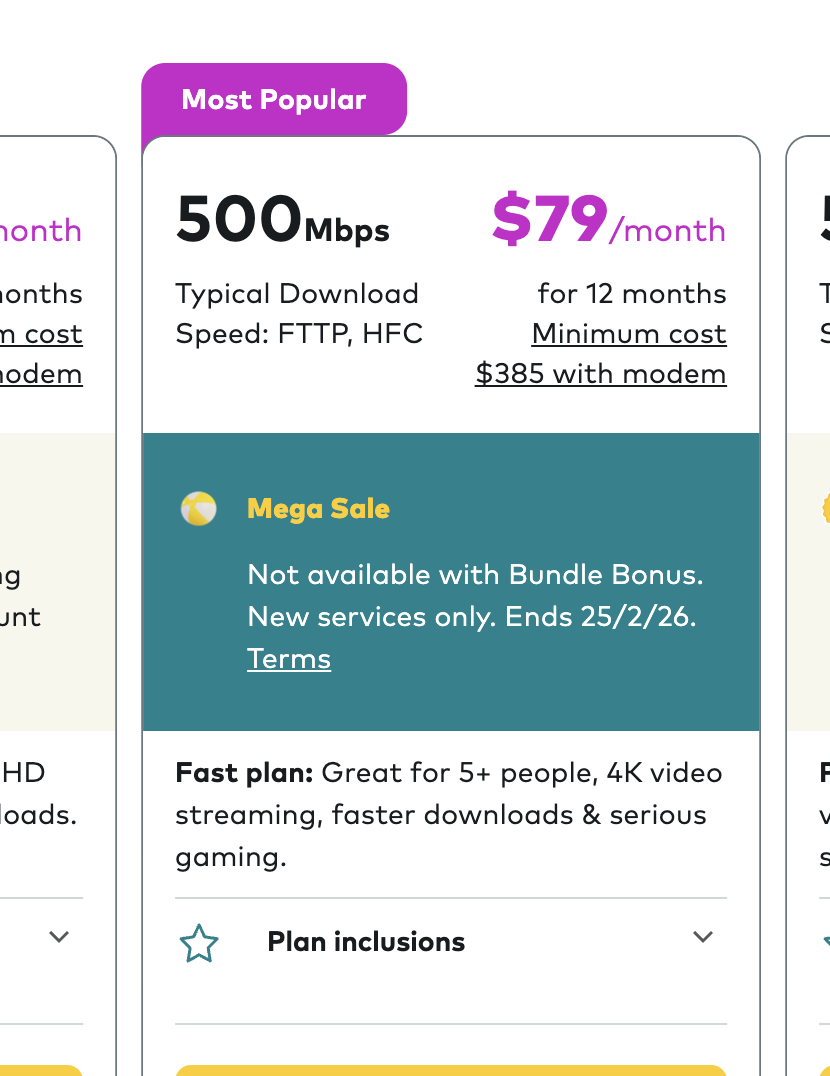Click the yellow button on the left plan card
Viewport: 830px width, 1076px height.
coord(40,1069)
